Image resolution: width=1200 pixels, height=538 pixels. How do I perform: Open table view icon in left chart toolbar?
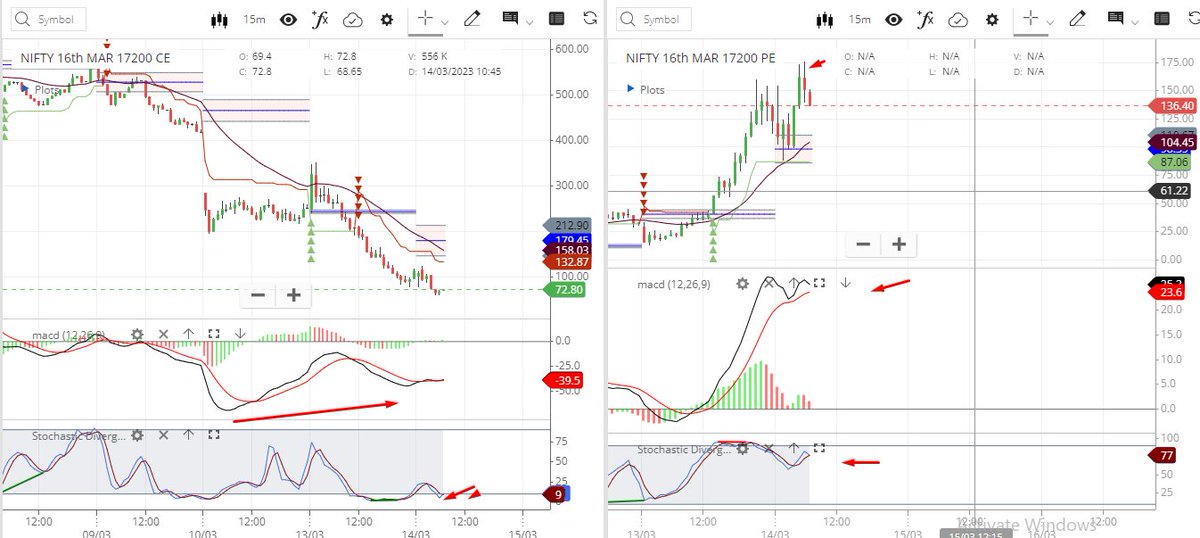557,19
